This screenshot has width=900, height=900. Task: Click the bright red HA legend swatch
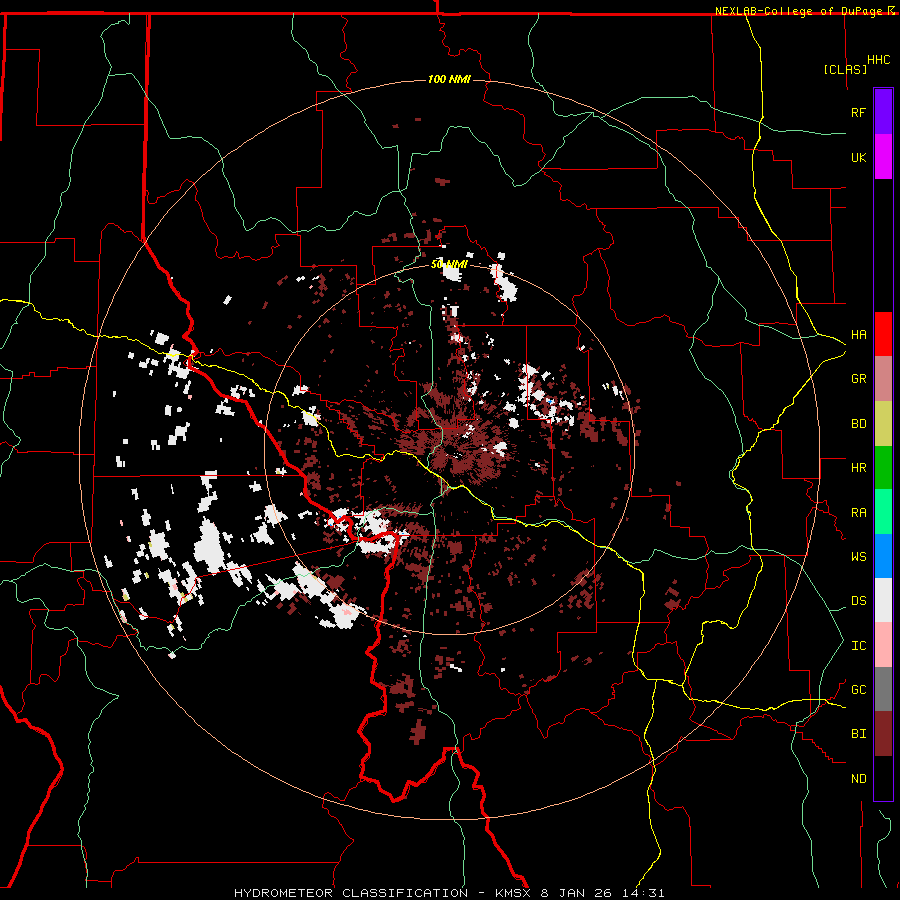tap(883, 334)
